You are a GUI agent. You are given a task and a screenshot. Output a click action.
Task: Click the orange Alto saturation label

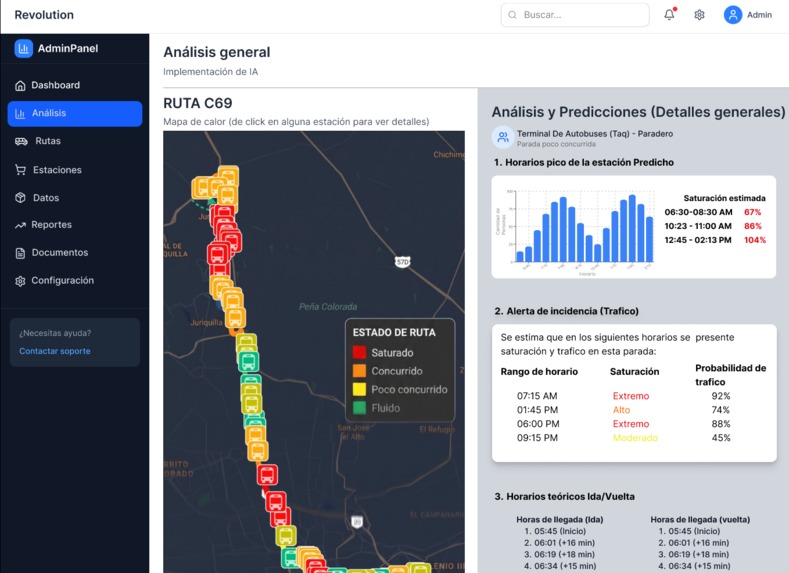point(621,410)
